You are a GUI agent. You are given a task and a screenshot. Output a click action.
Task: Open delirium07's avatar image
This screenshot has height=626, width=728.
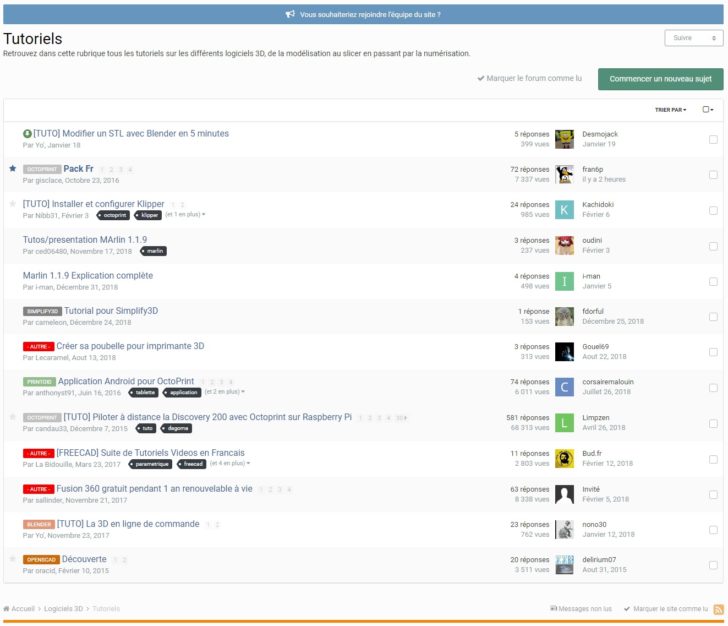[x=564, y=565]
